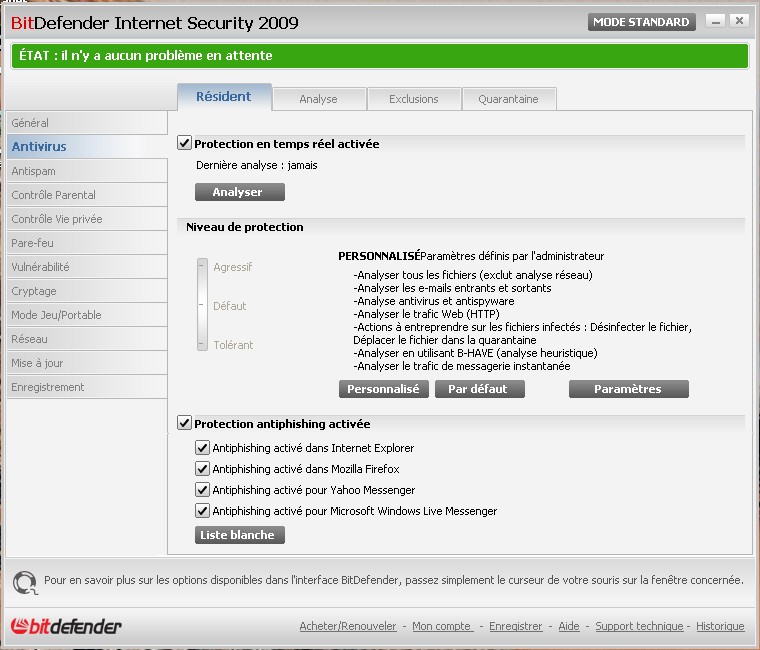Click 'Analyser le trafic de messagerie instantanée' line
The height and width of the screenshot is (650, 760).
(x=462, y=366)
